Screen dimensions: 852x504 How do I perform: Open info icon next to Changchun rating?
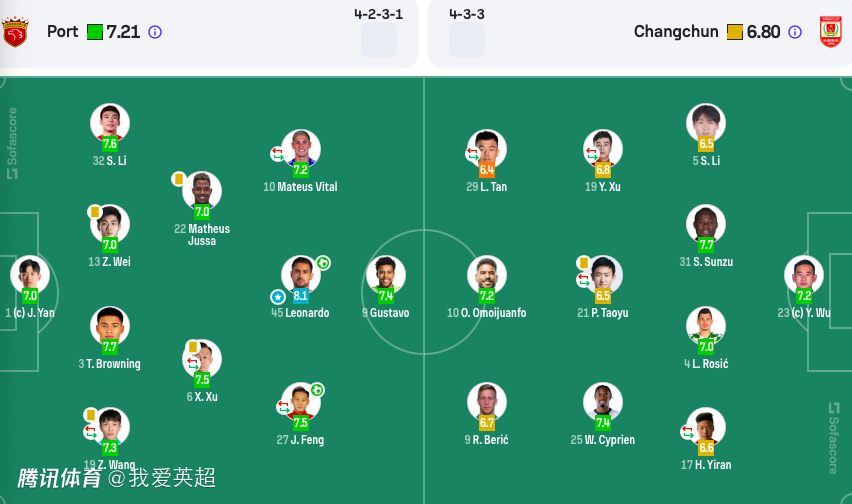tap(795, 32)
